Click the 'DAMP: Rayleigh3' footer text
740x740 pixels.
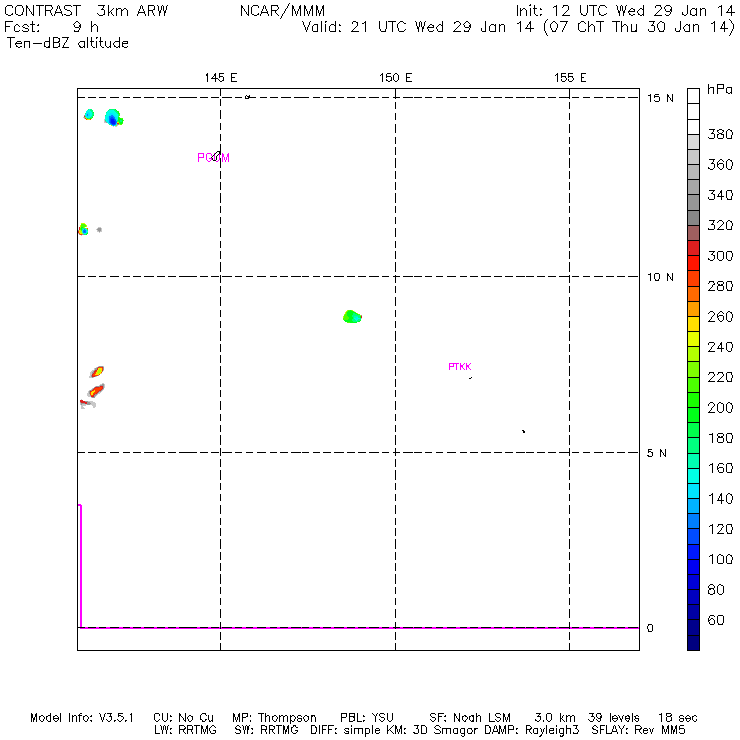(532, 730)
